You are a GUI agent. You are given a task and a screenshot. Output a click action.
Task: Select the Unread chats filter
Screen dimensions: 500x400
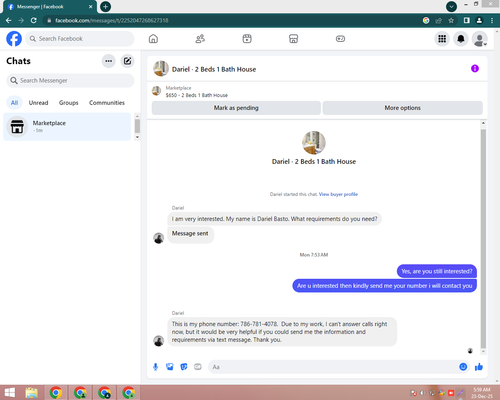pyautogui.click(x=38, y=103)
